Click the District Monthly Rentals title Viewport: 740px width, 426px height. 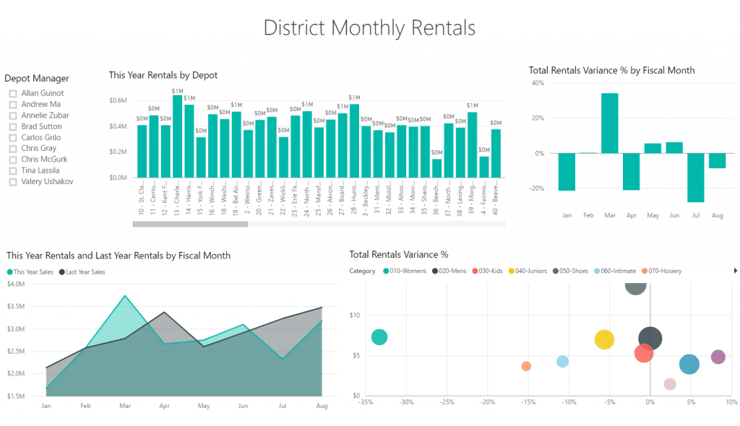369,27
